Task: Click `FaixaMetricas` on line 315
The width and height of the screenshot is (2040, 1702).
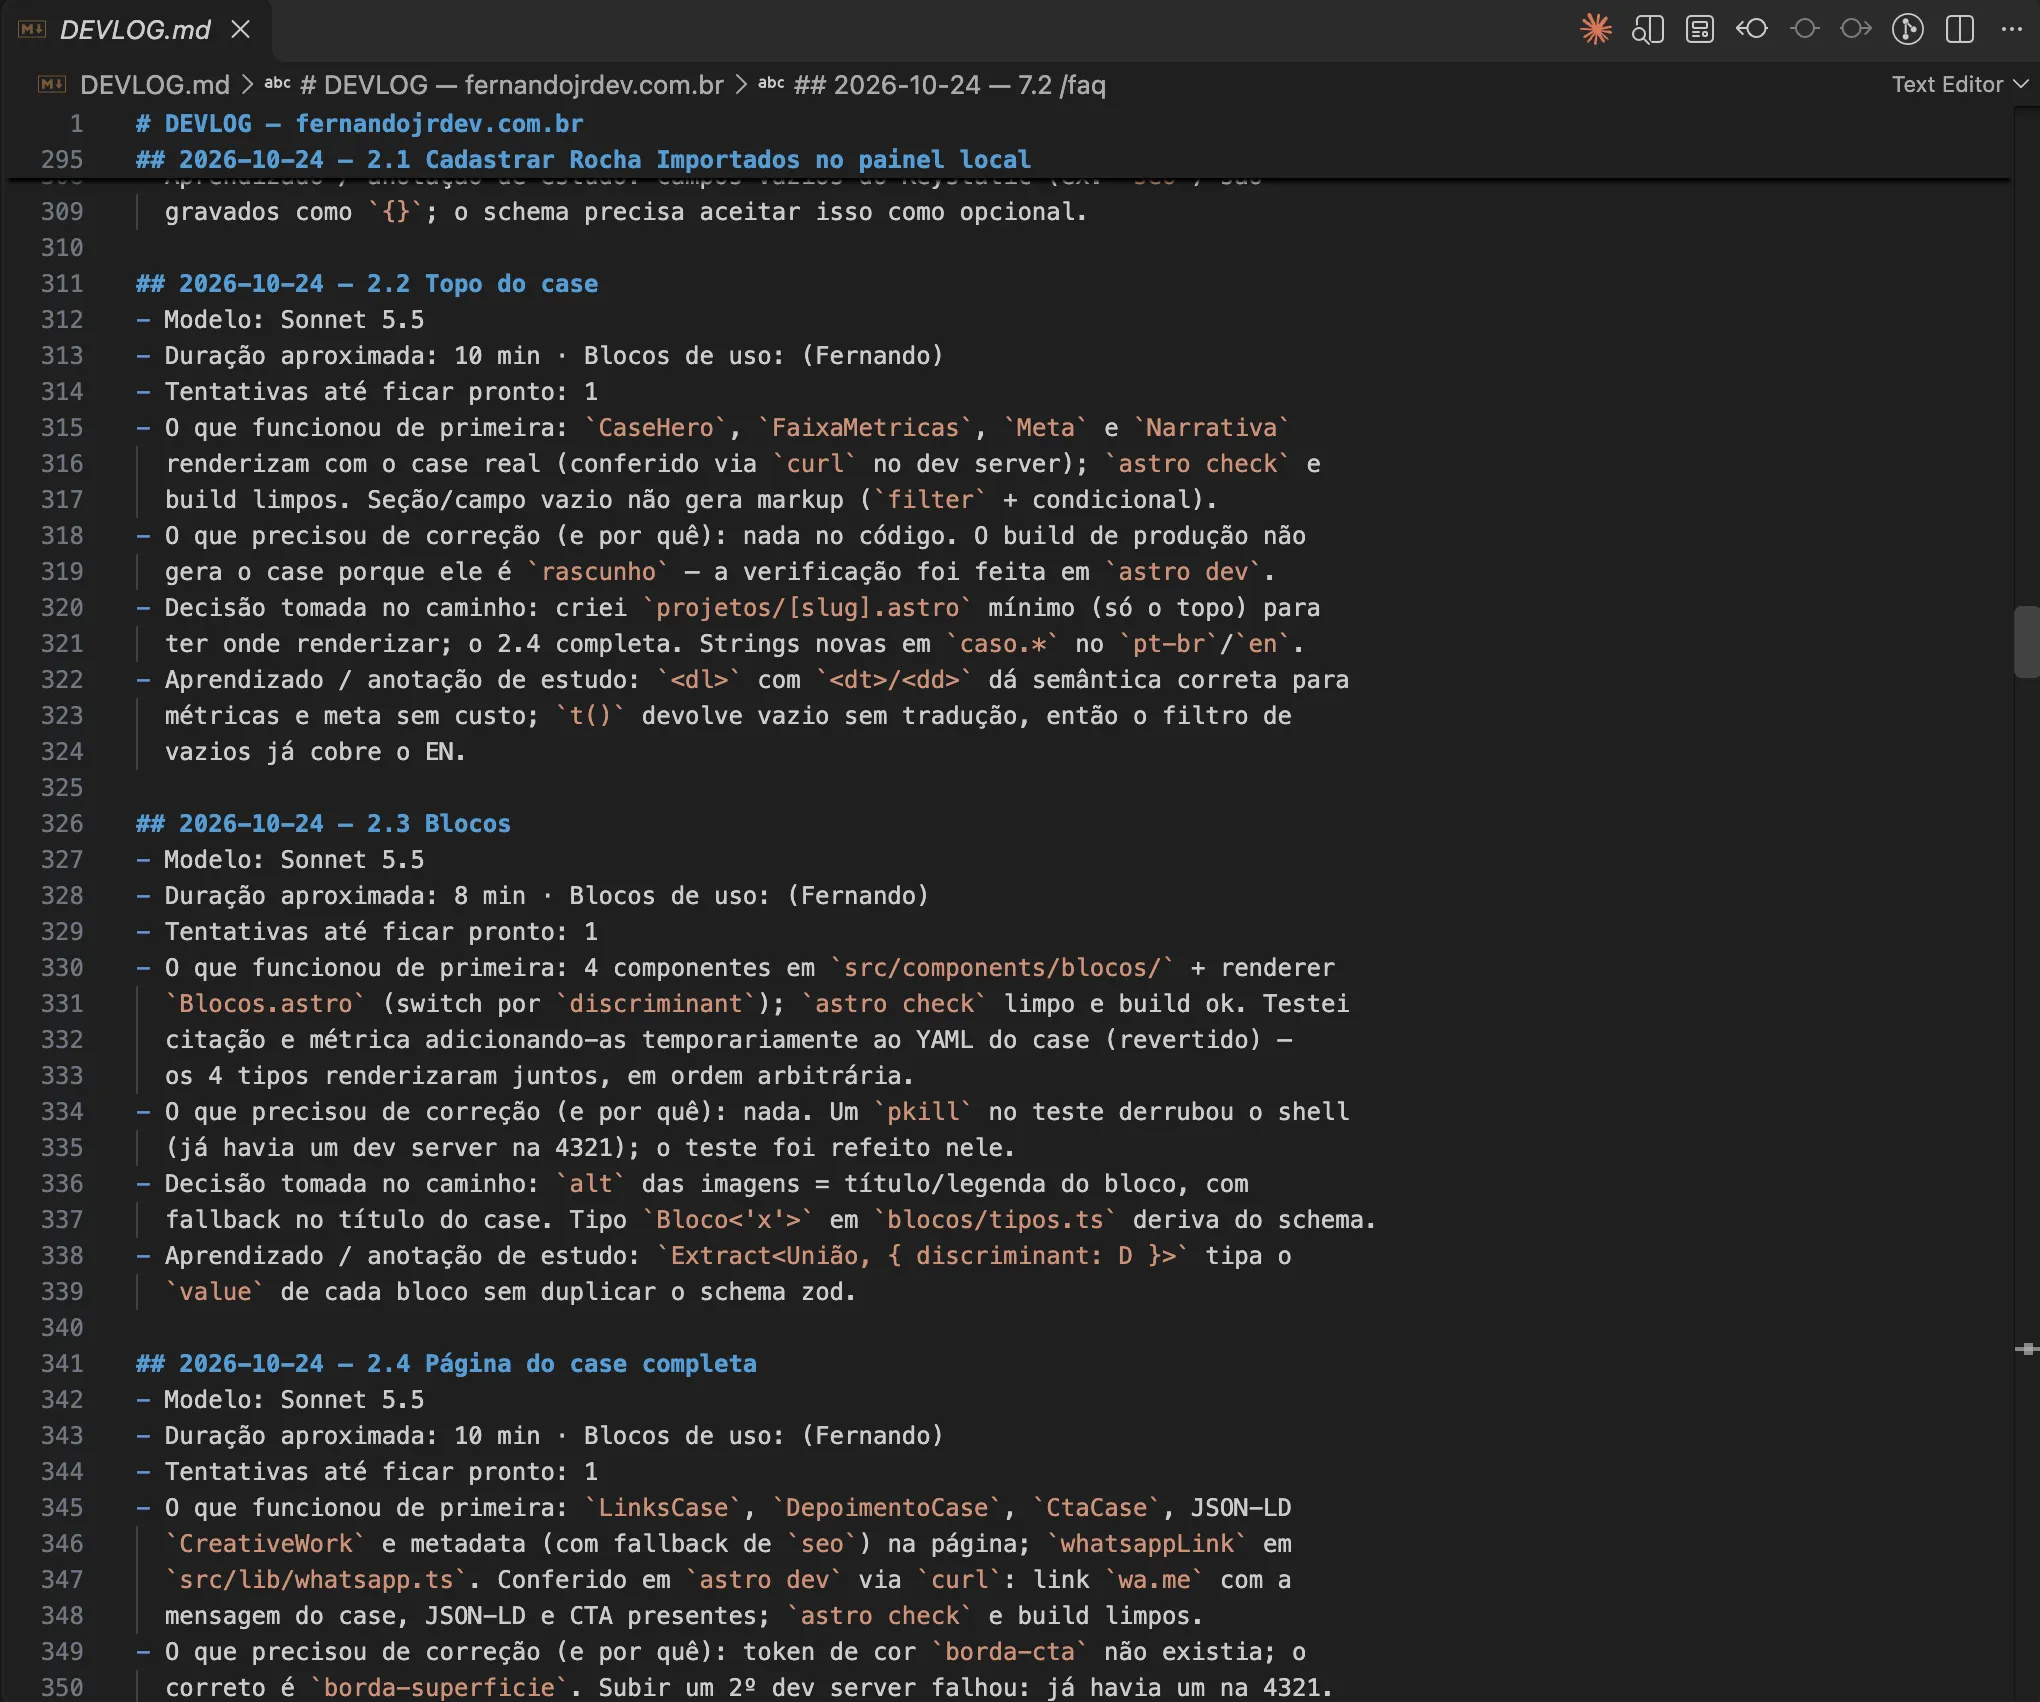Action: 865,428
